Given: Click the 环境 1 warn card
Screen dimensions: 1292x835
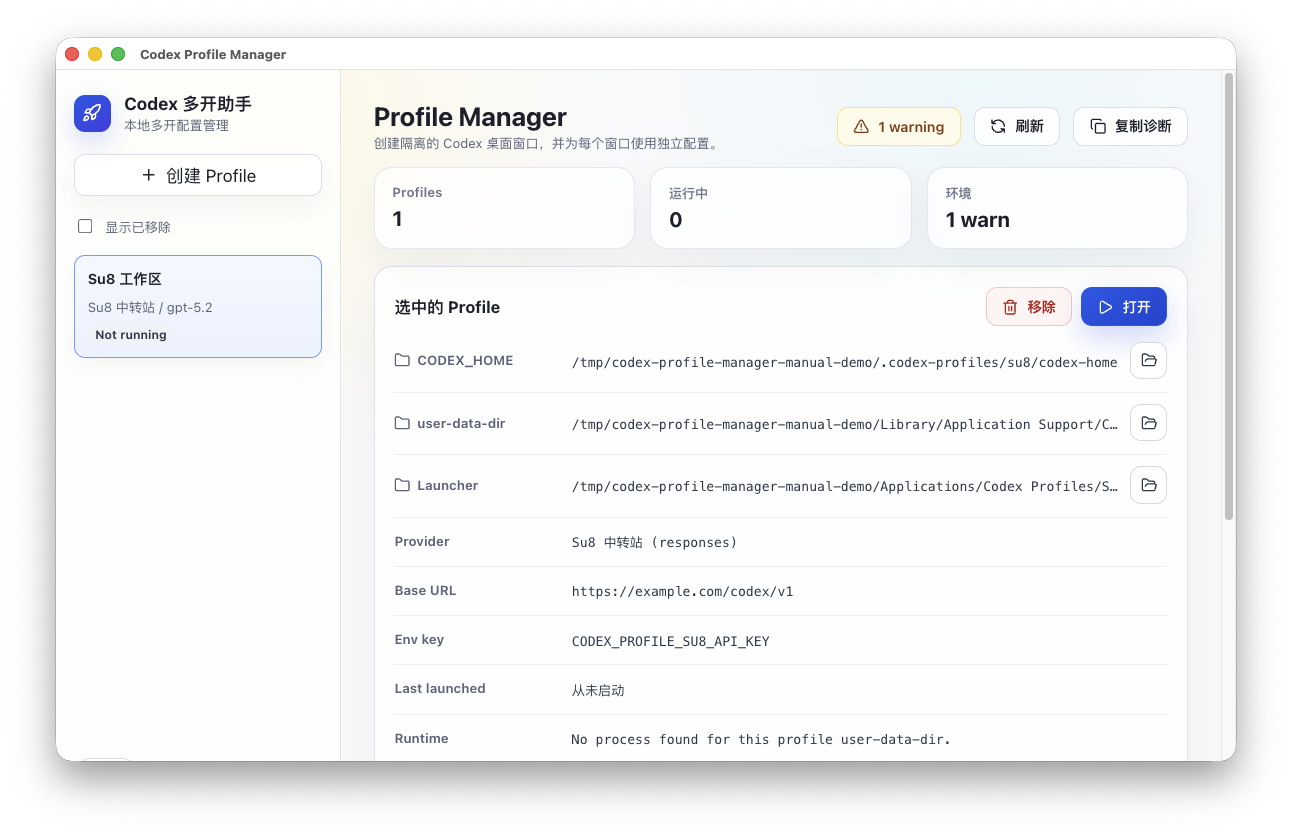Looking at the screenshot, I should point(1057,208).
